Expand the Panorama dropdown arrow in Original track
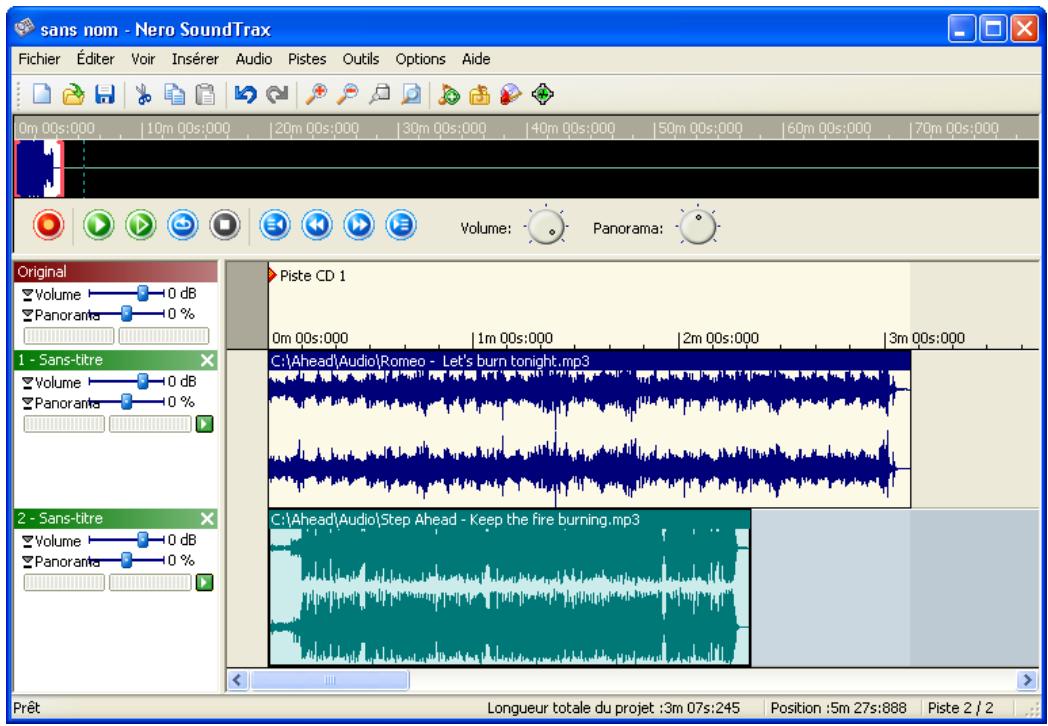This screenshot has width=1048, height=726. [x=27, y=316]
